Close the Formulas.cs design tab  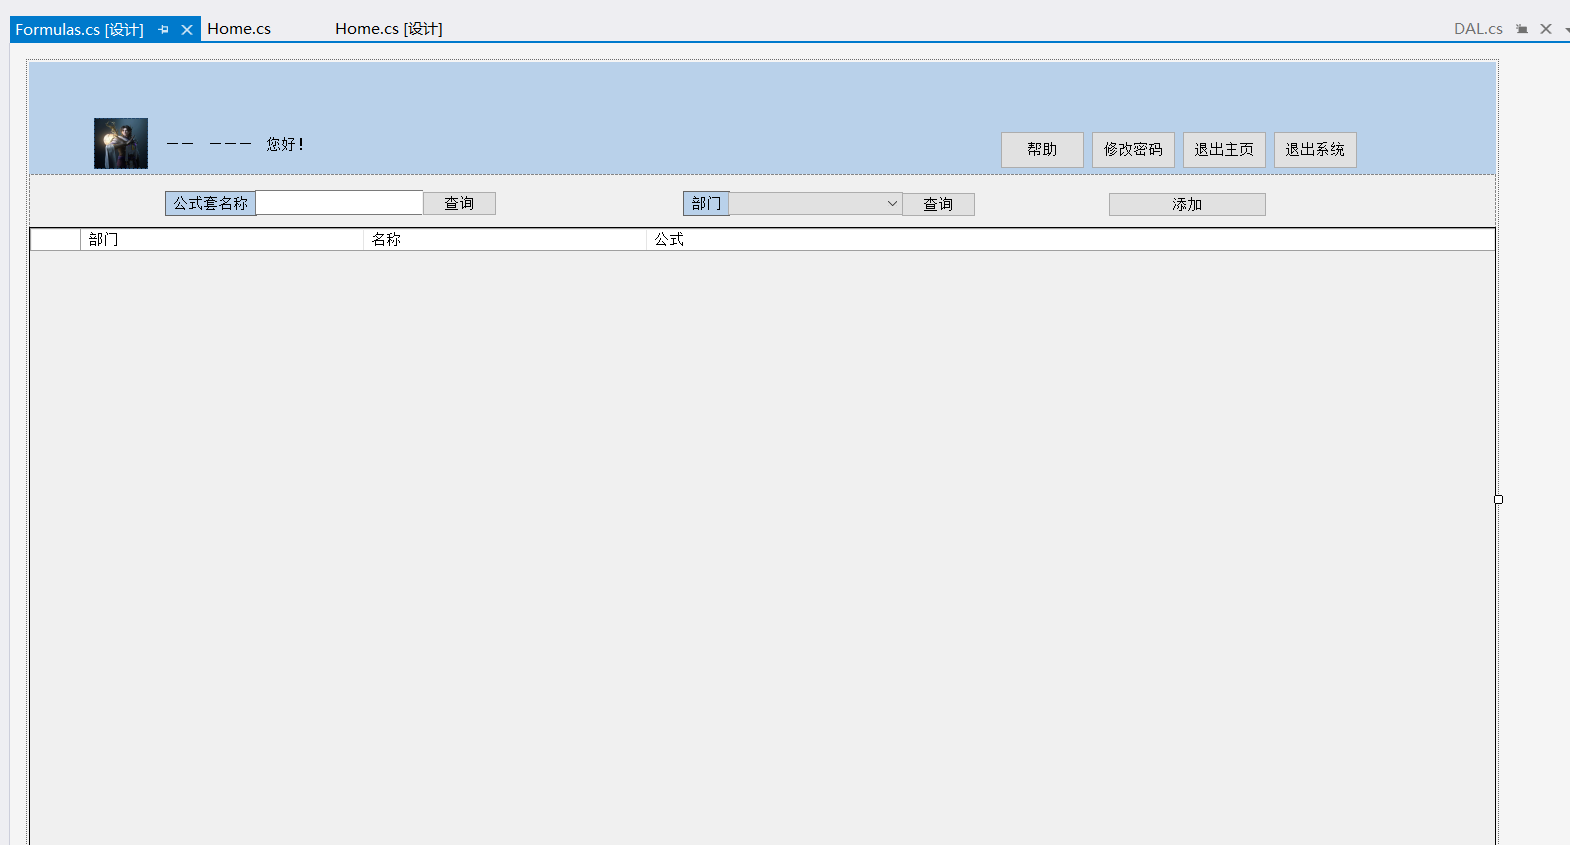tap(187, 30)
